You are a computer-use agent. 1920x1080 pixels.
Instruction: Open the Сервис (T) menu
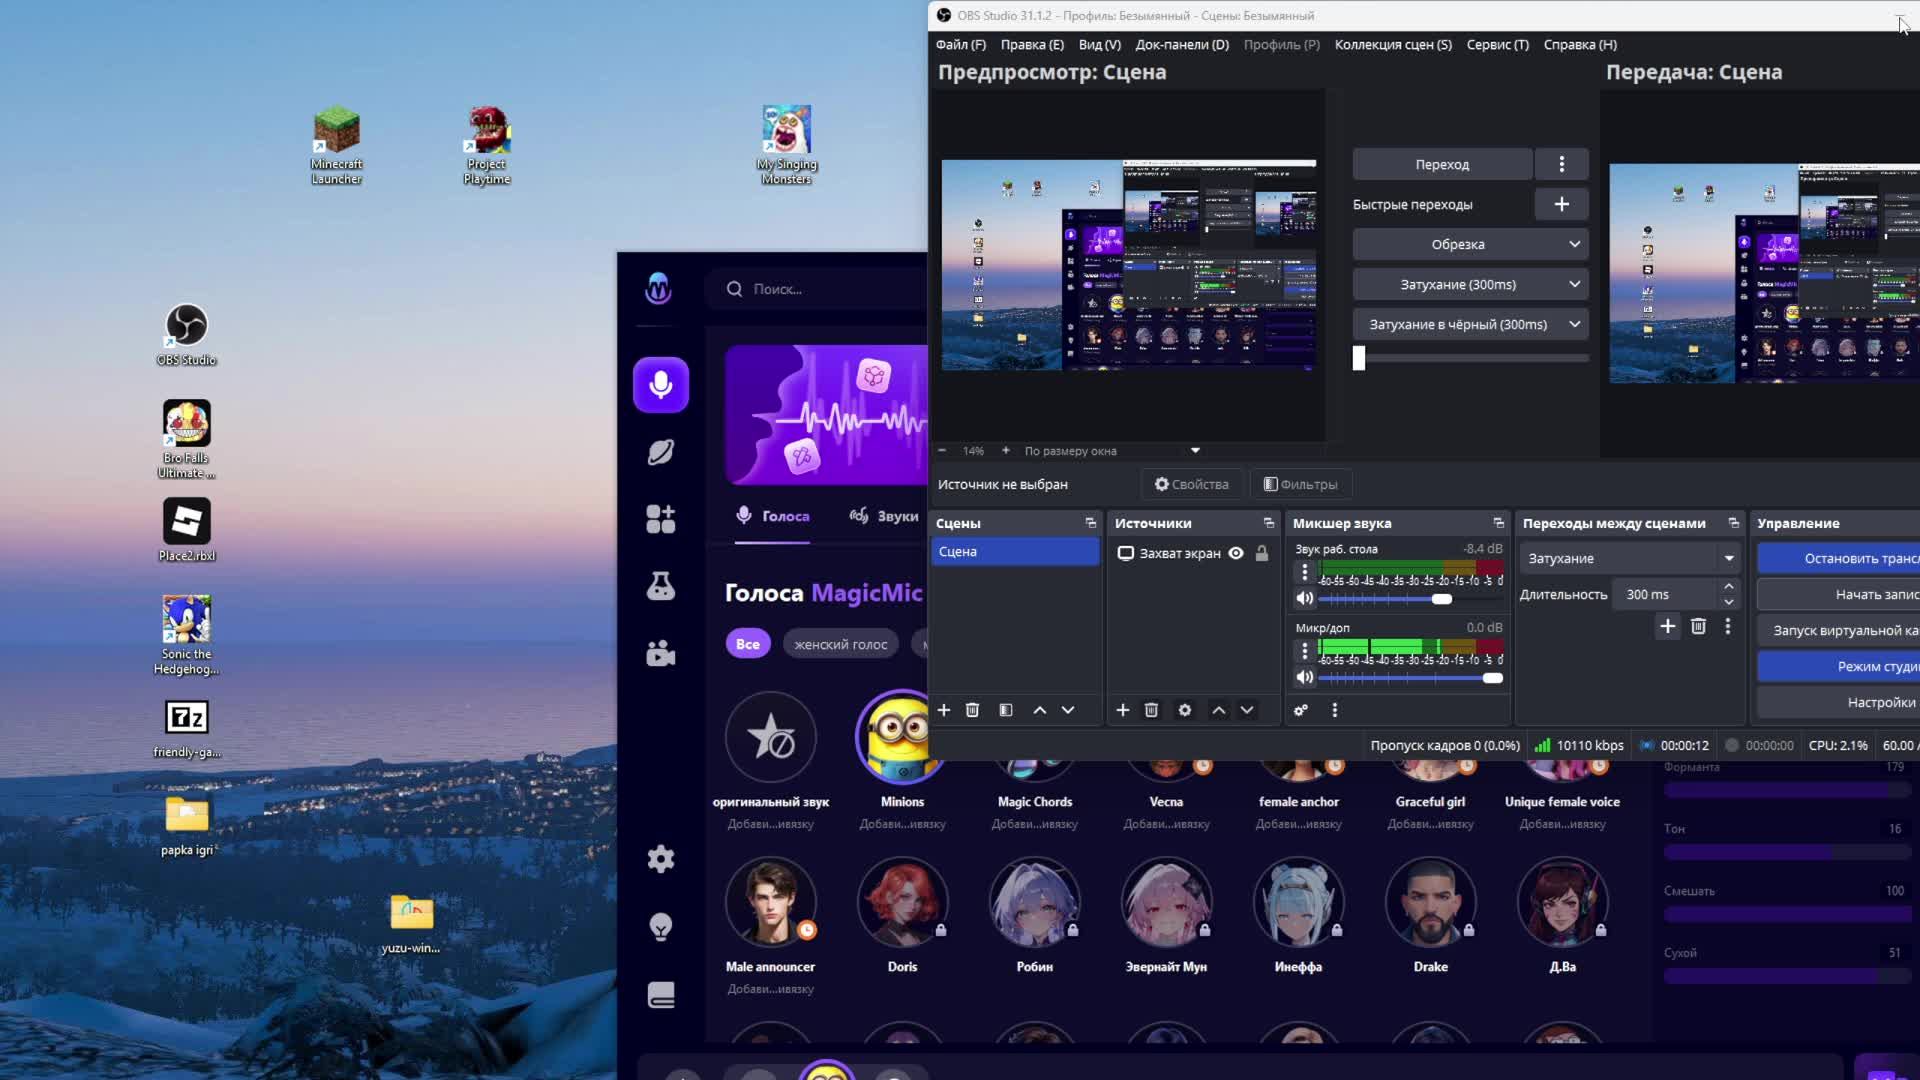pyautogui.click(x=1497, y=44)
